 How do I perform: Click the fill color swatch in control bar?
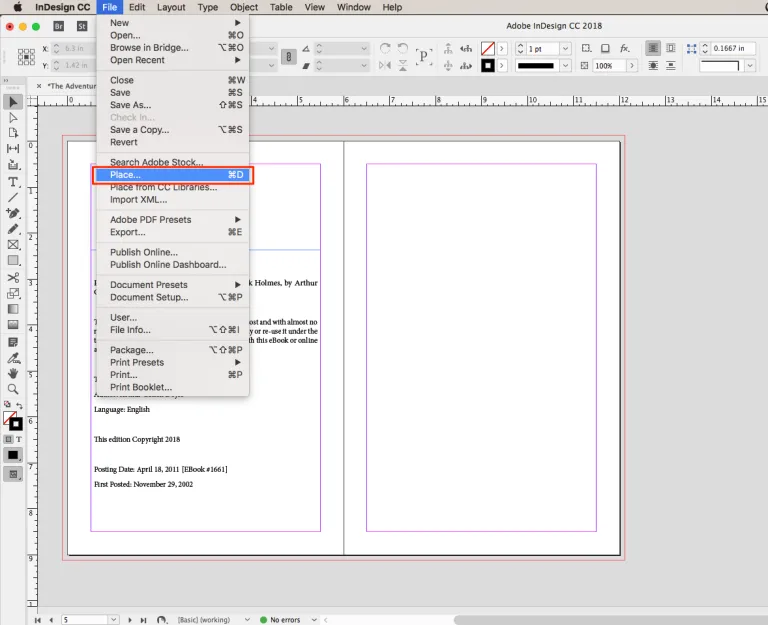click(x=488, y=48)
